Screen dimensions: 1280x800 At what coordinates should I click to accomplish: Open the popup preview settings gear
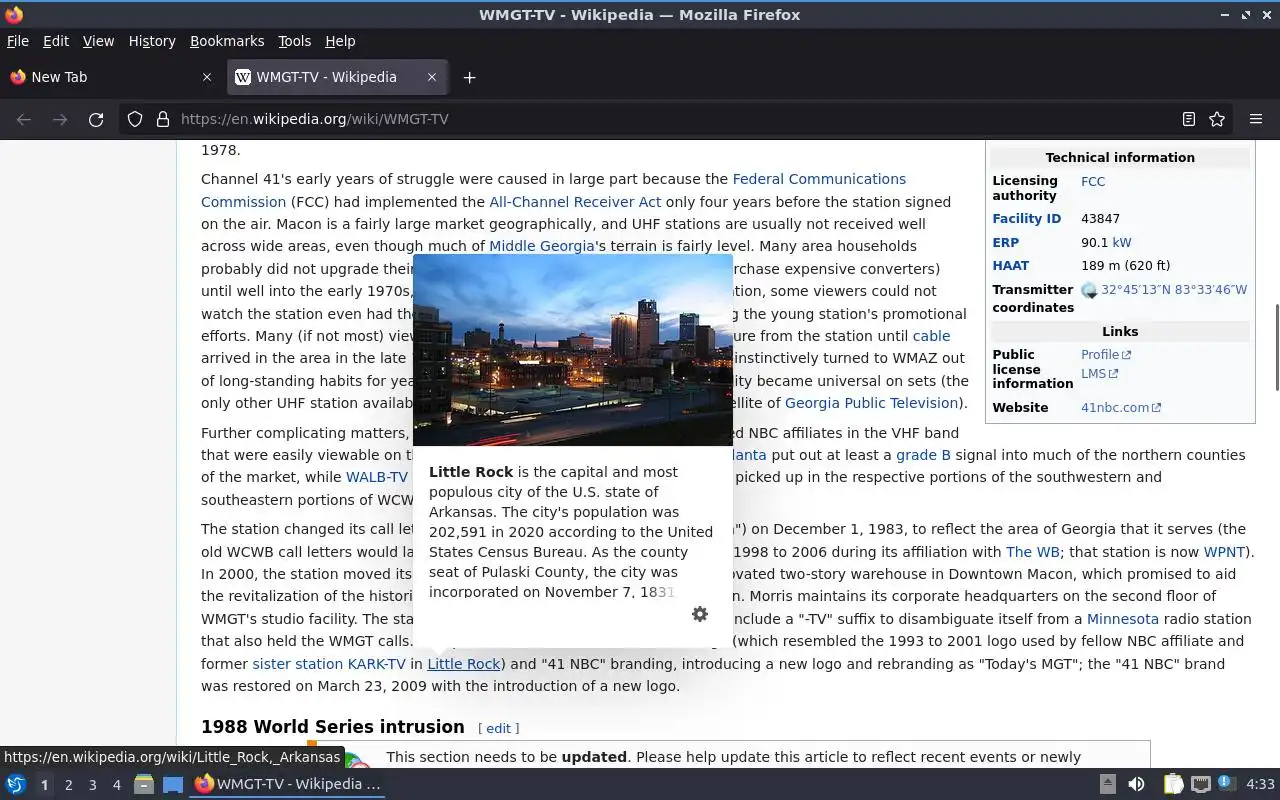[x=700, y=614]
